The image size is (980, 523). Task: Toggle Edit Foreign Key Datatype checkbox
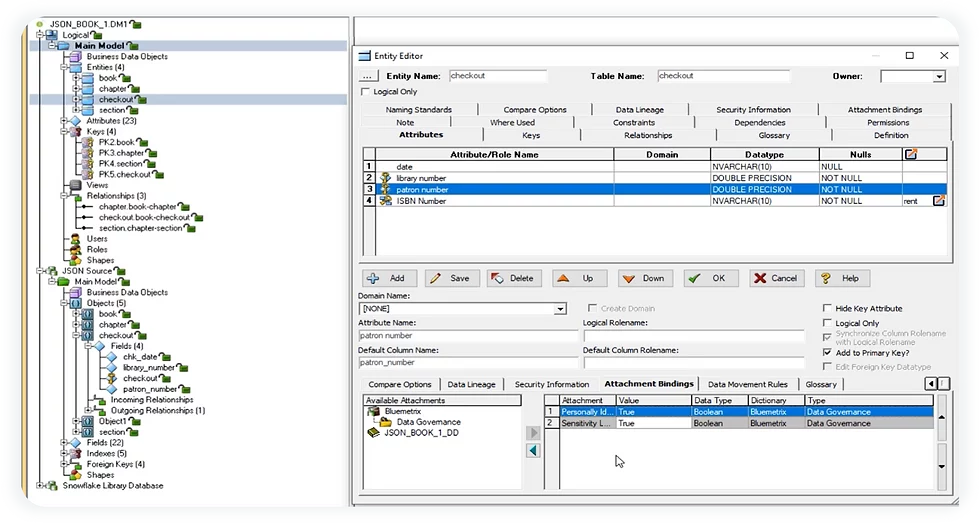point(827,367)
